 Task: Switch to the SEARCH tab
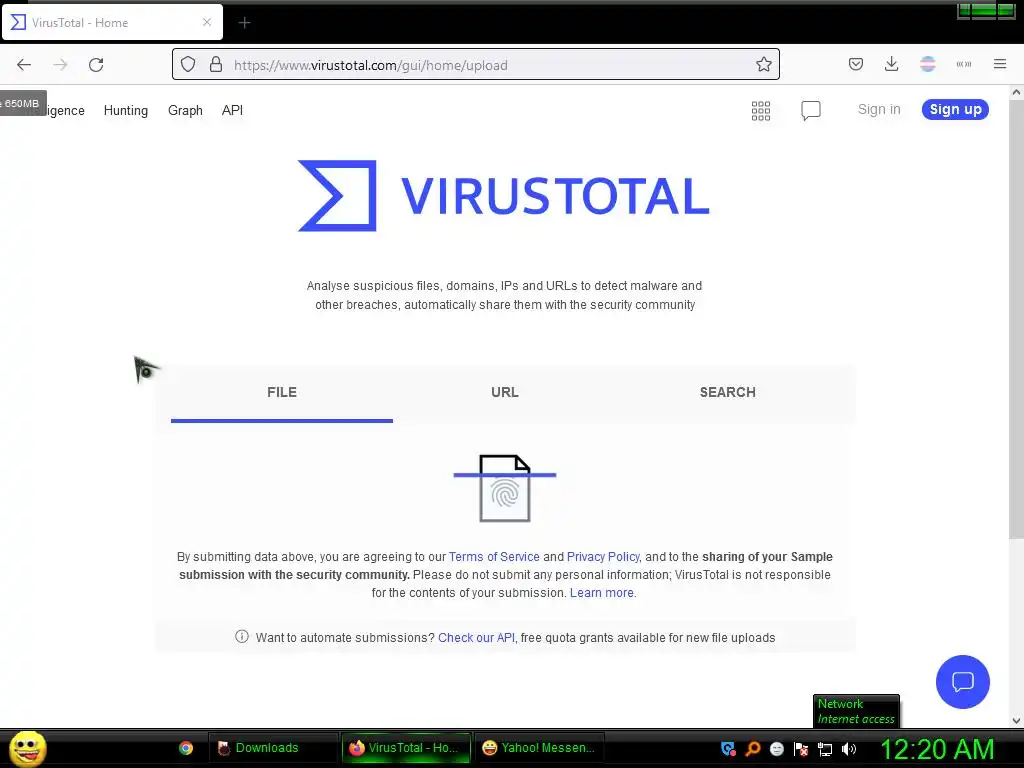click(728, 392)
